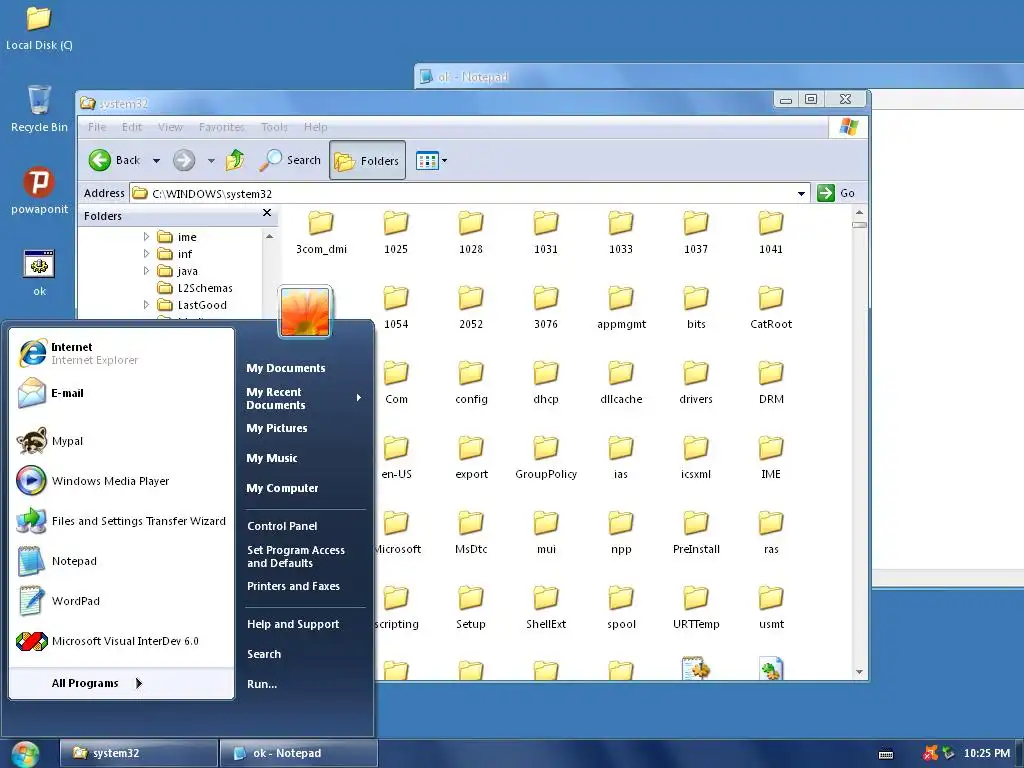The width and height of the screenshot is (1024, 768).
Task: Toggle the Folders pane button
Action: click(x=367, y=160)
